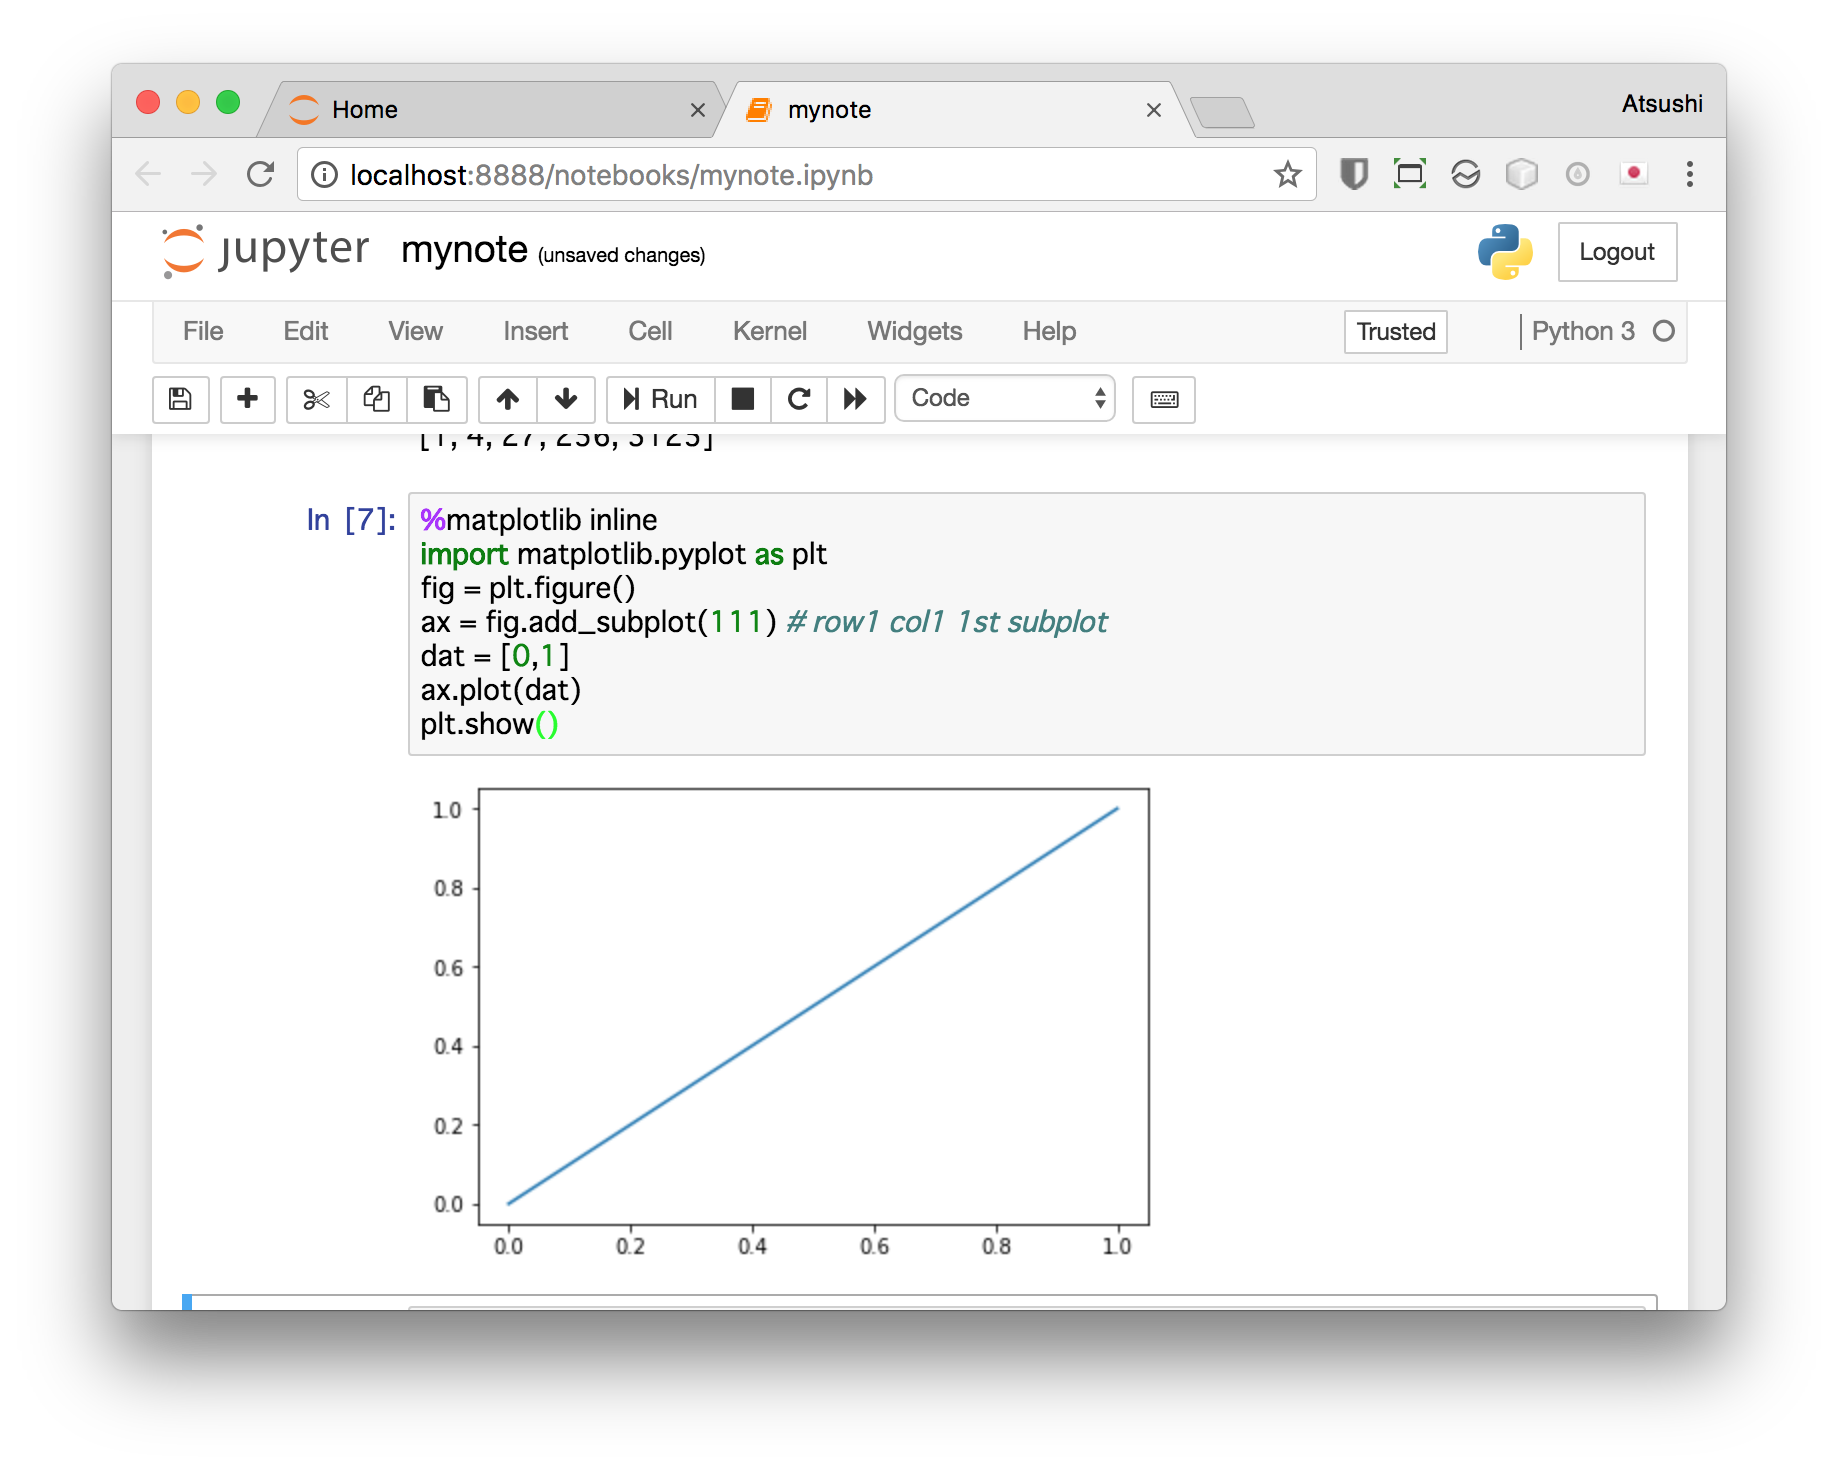The width and height of the screenshot is (1838, 1470).
Task: Click the Logout button
Action: pyautogui.click(x=1617, y=252)
